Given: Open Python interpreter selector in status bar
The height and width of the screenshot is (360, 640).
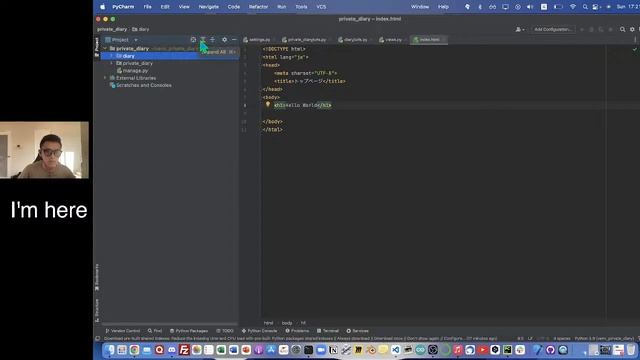Looking at the screenshot, I should click(604, 338).
